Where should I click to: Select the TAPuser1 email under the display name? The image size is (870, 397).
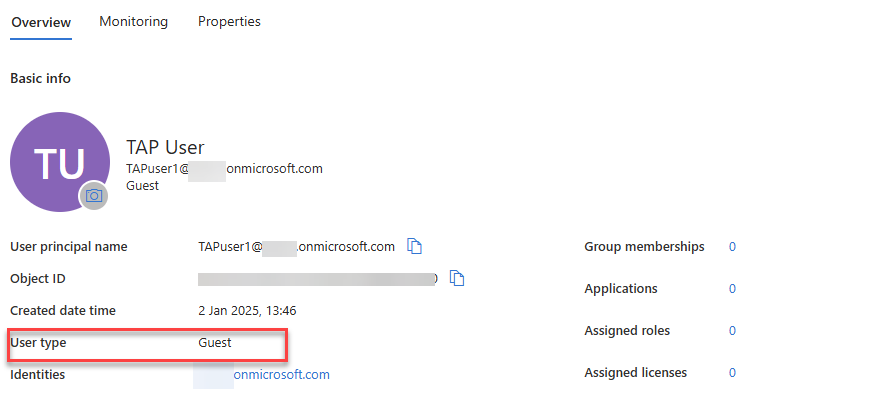click(224, 169)
